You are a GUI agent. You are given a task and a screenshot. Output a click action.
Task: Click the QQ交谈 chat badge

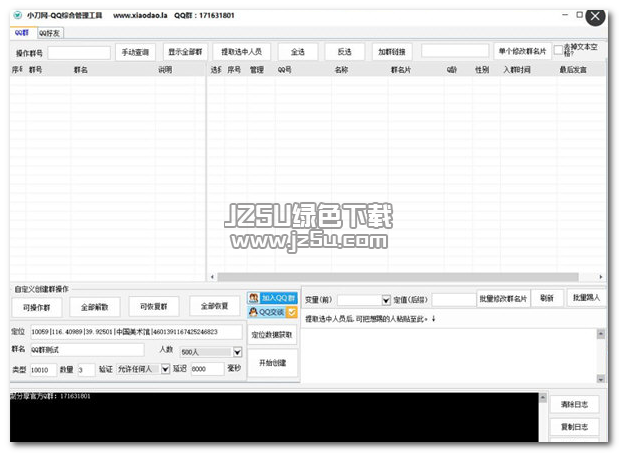point(272,312)
